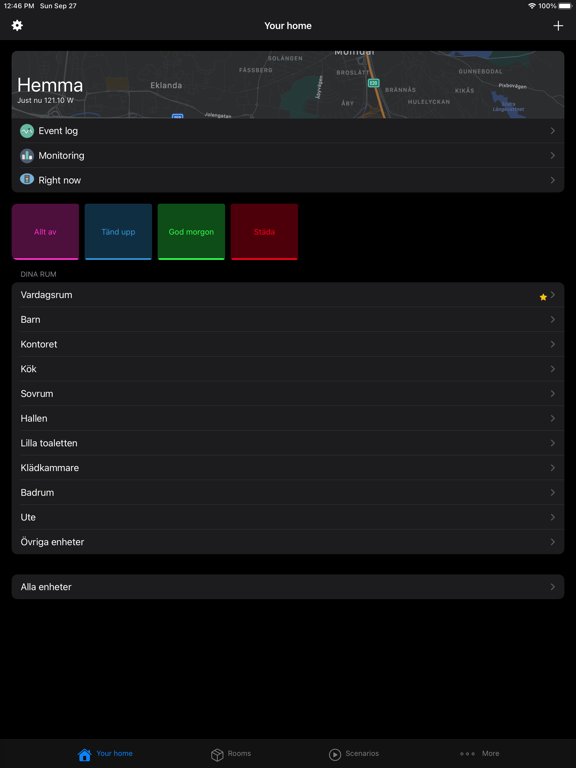Tap the Event log waveform icon
The width and height of the screenshot is (576, 768).
(x=27, y=131)
